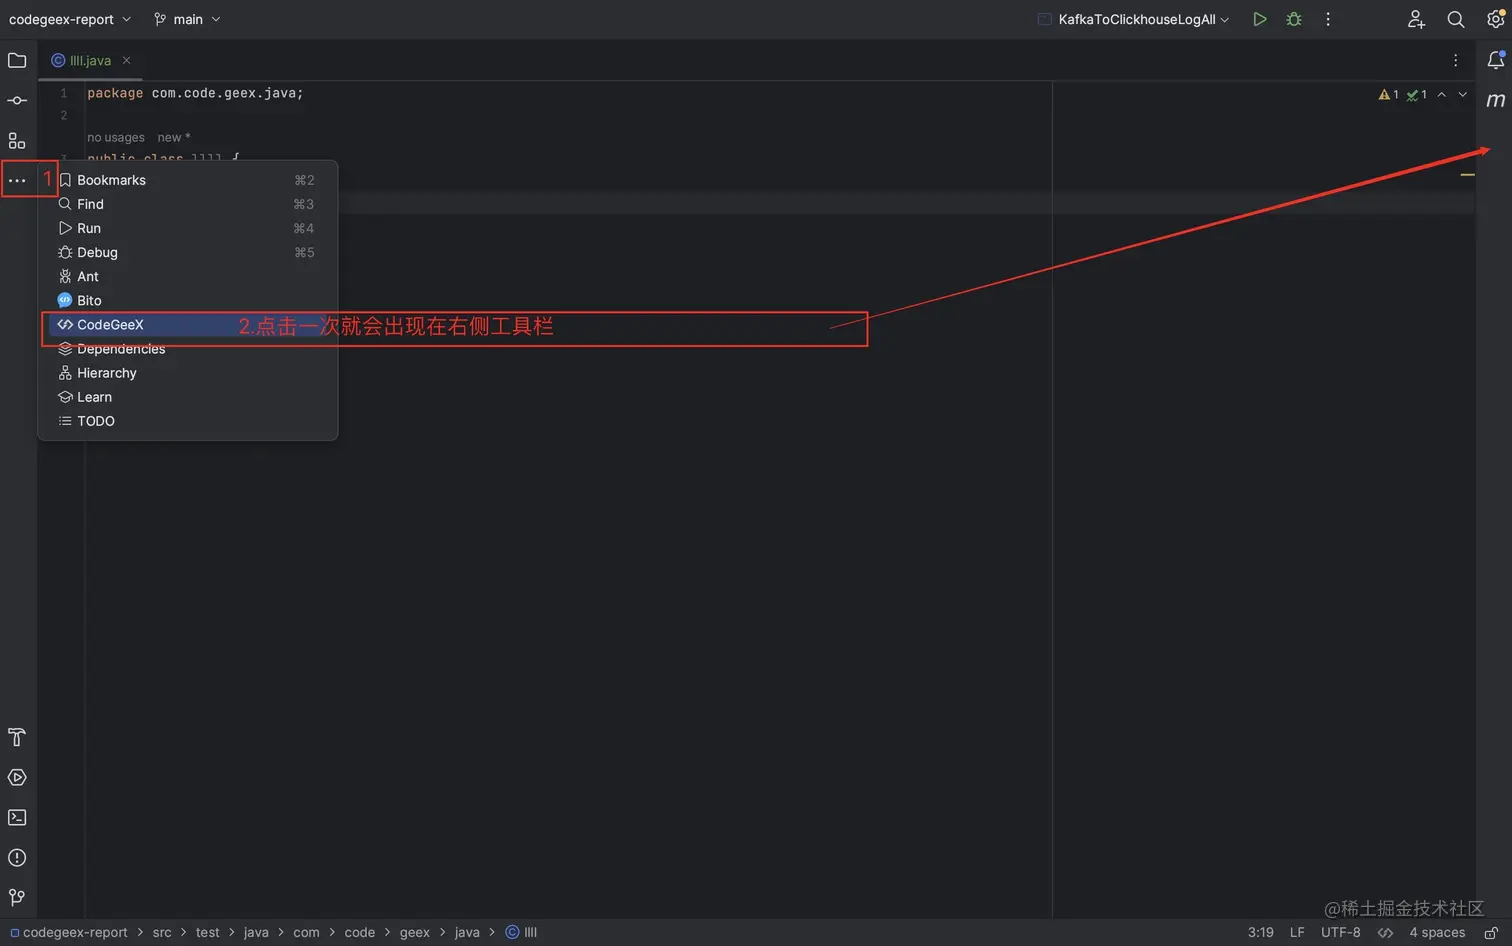Viewport: 1512px width, 946px height.
Task: Open the Structure tool window icon
Action: (17, 141)
